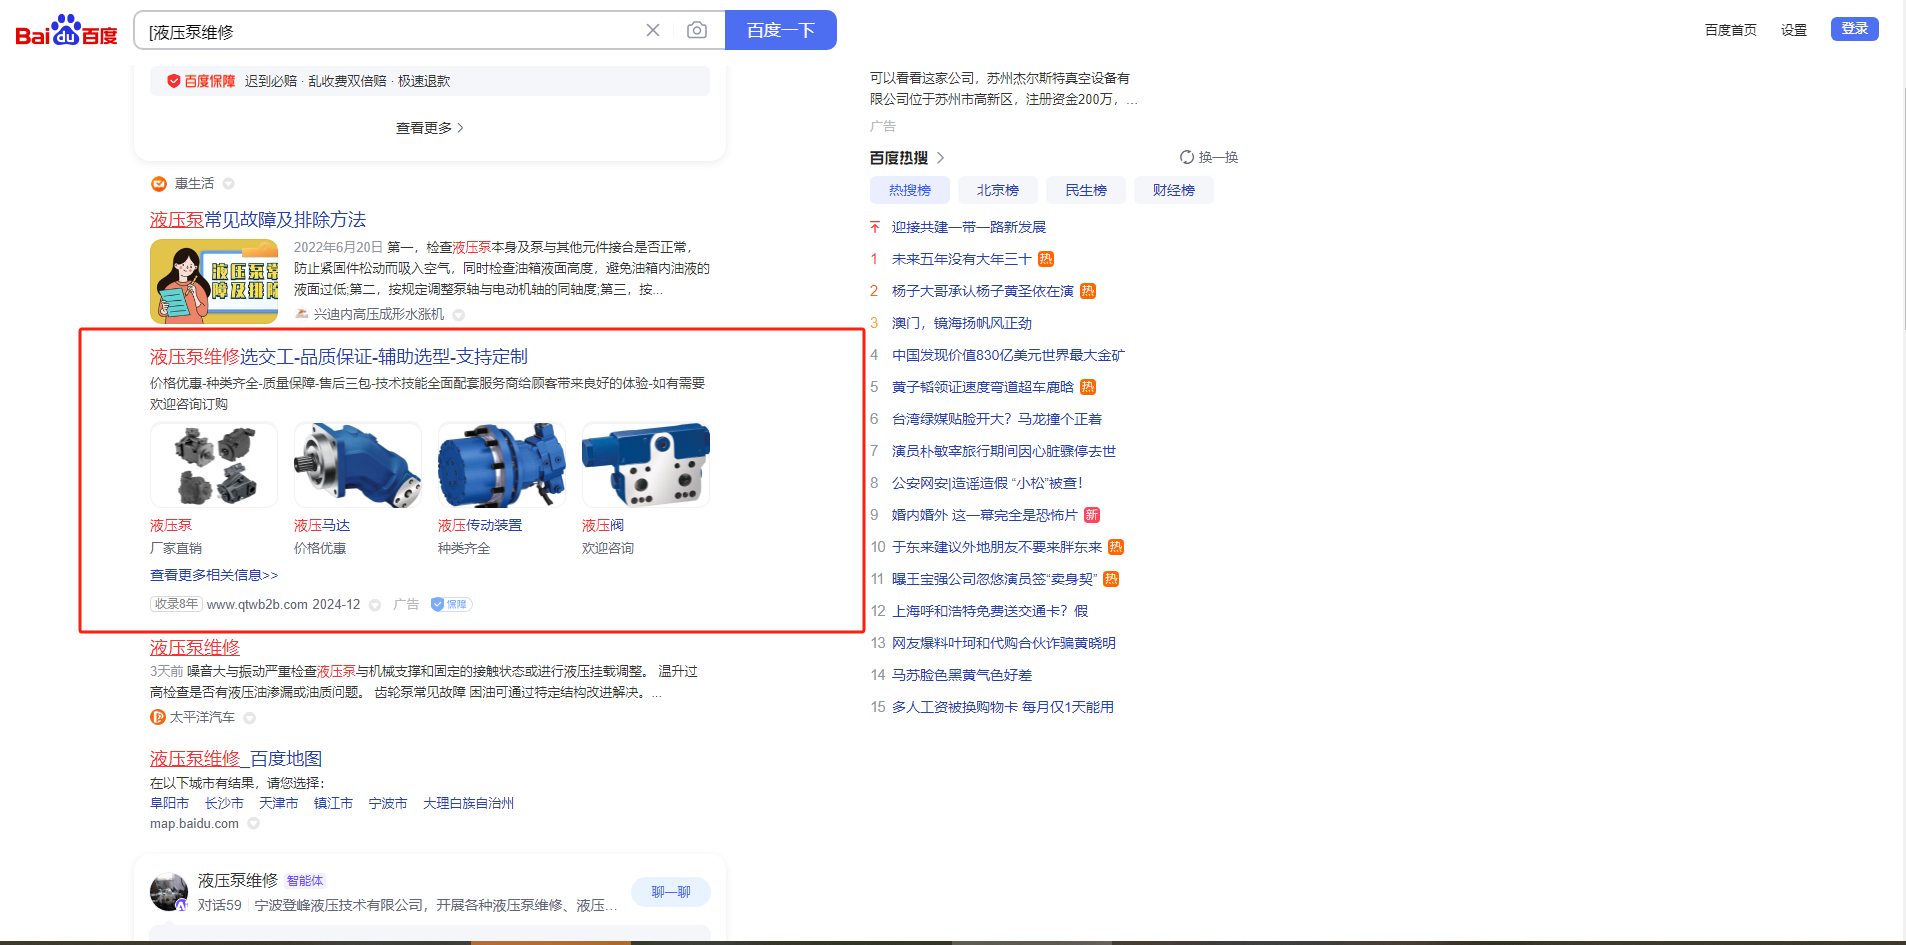The image size is (1906, 945).
Task: Open dropdown icon beside 太平洋汽车
Action: point(250,717)
